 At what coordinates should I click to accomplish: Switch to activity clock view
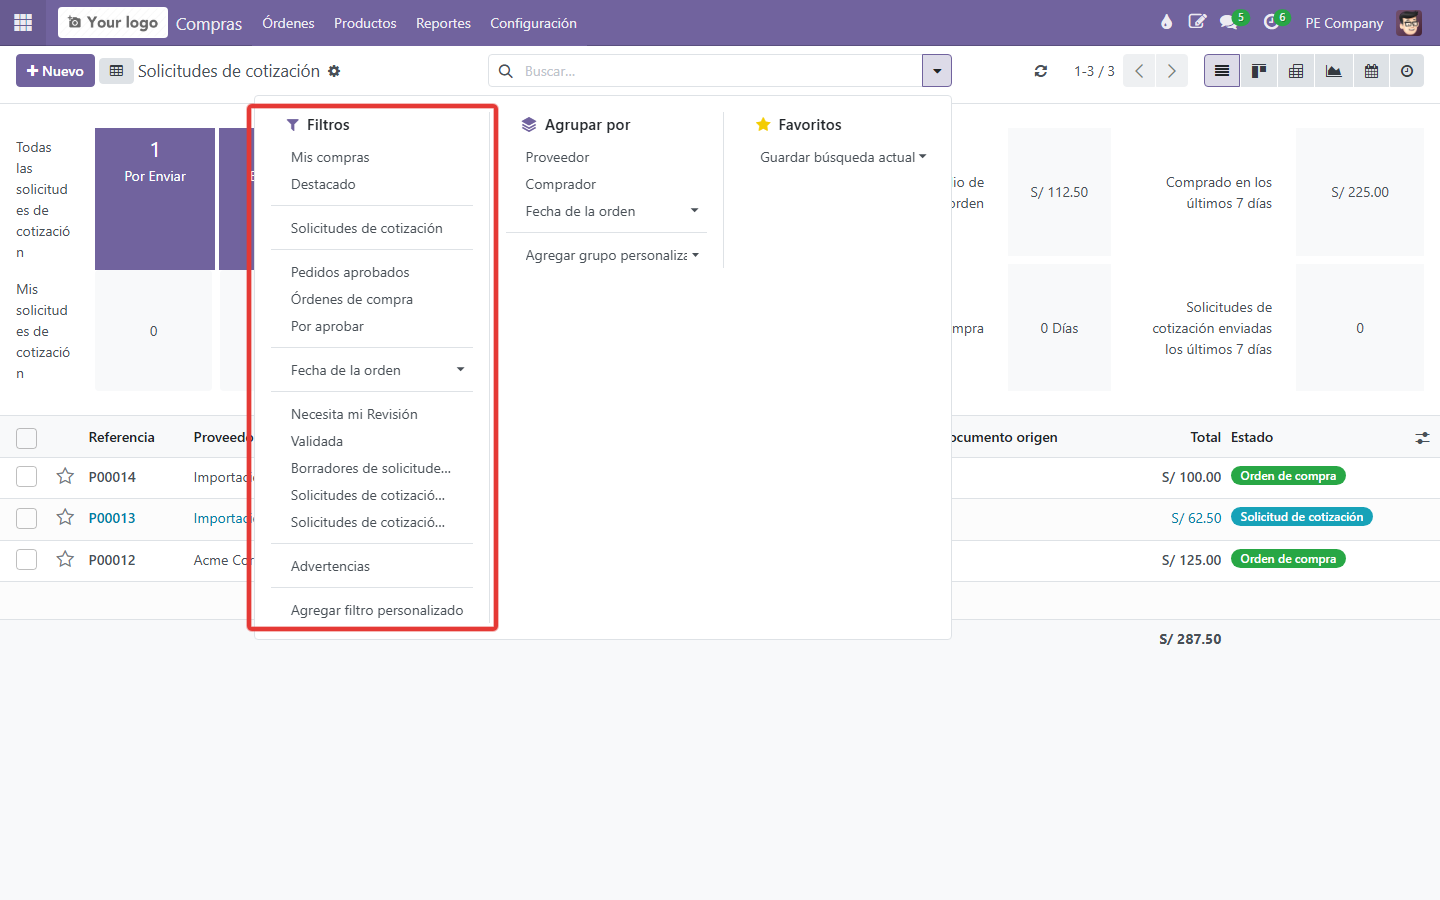tap(1407, 71)
